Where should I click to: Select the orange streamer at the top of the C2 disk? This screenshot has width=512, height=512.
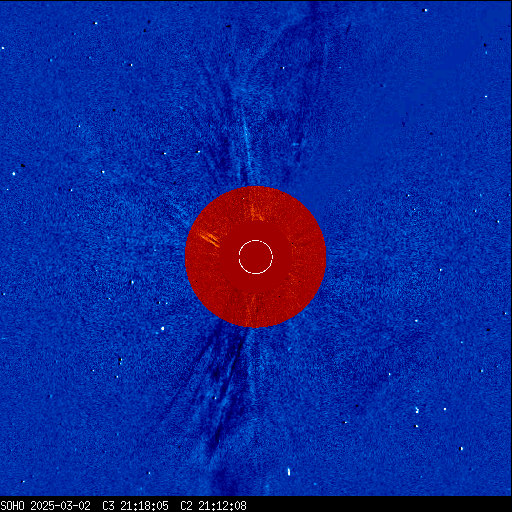click(256, 212)
